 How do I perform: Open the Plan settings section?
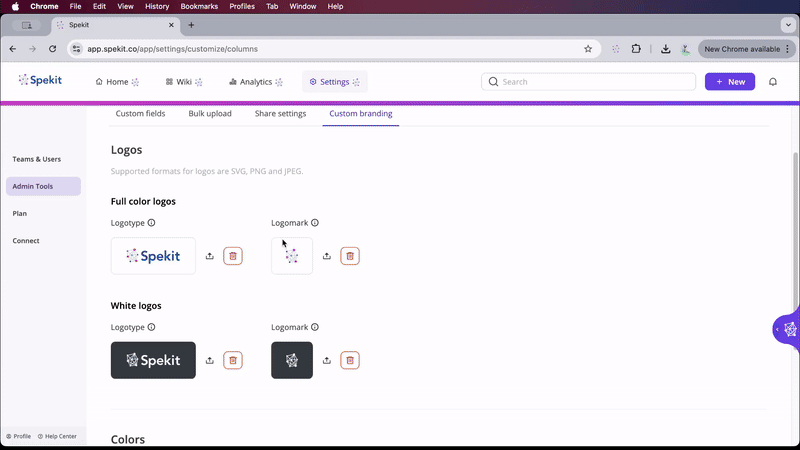click(x=20, y=213)
